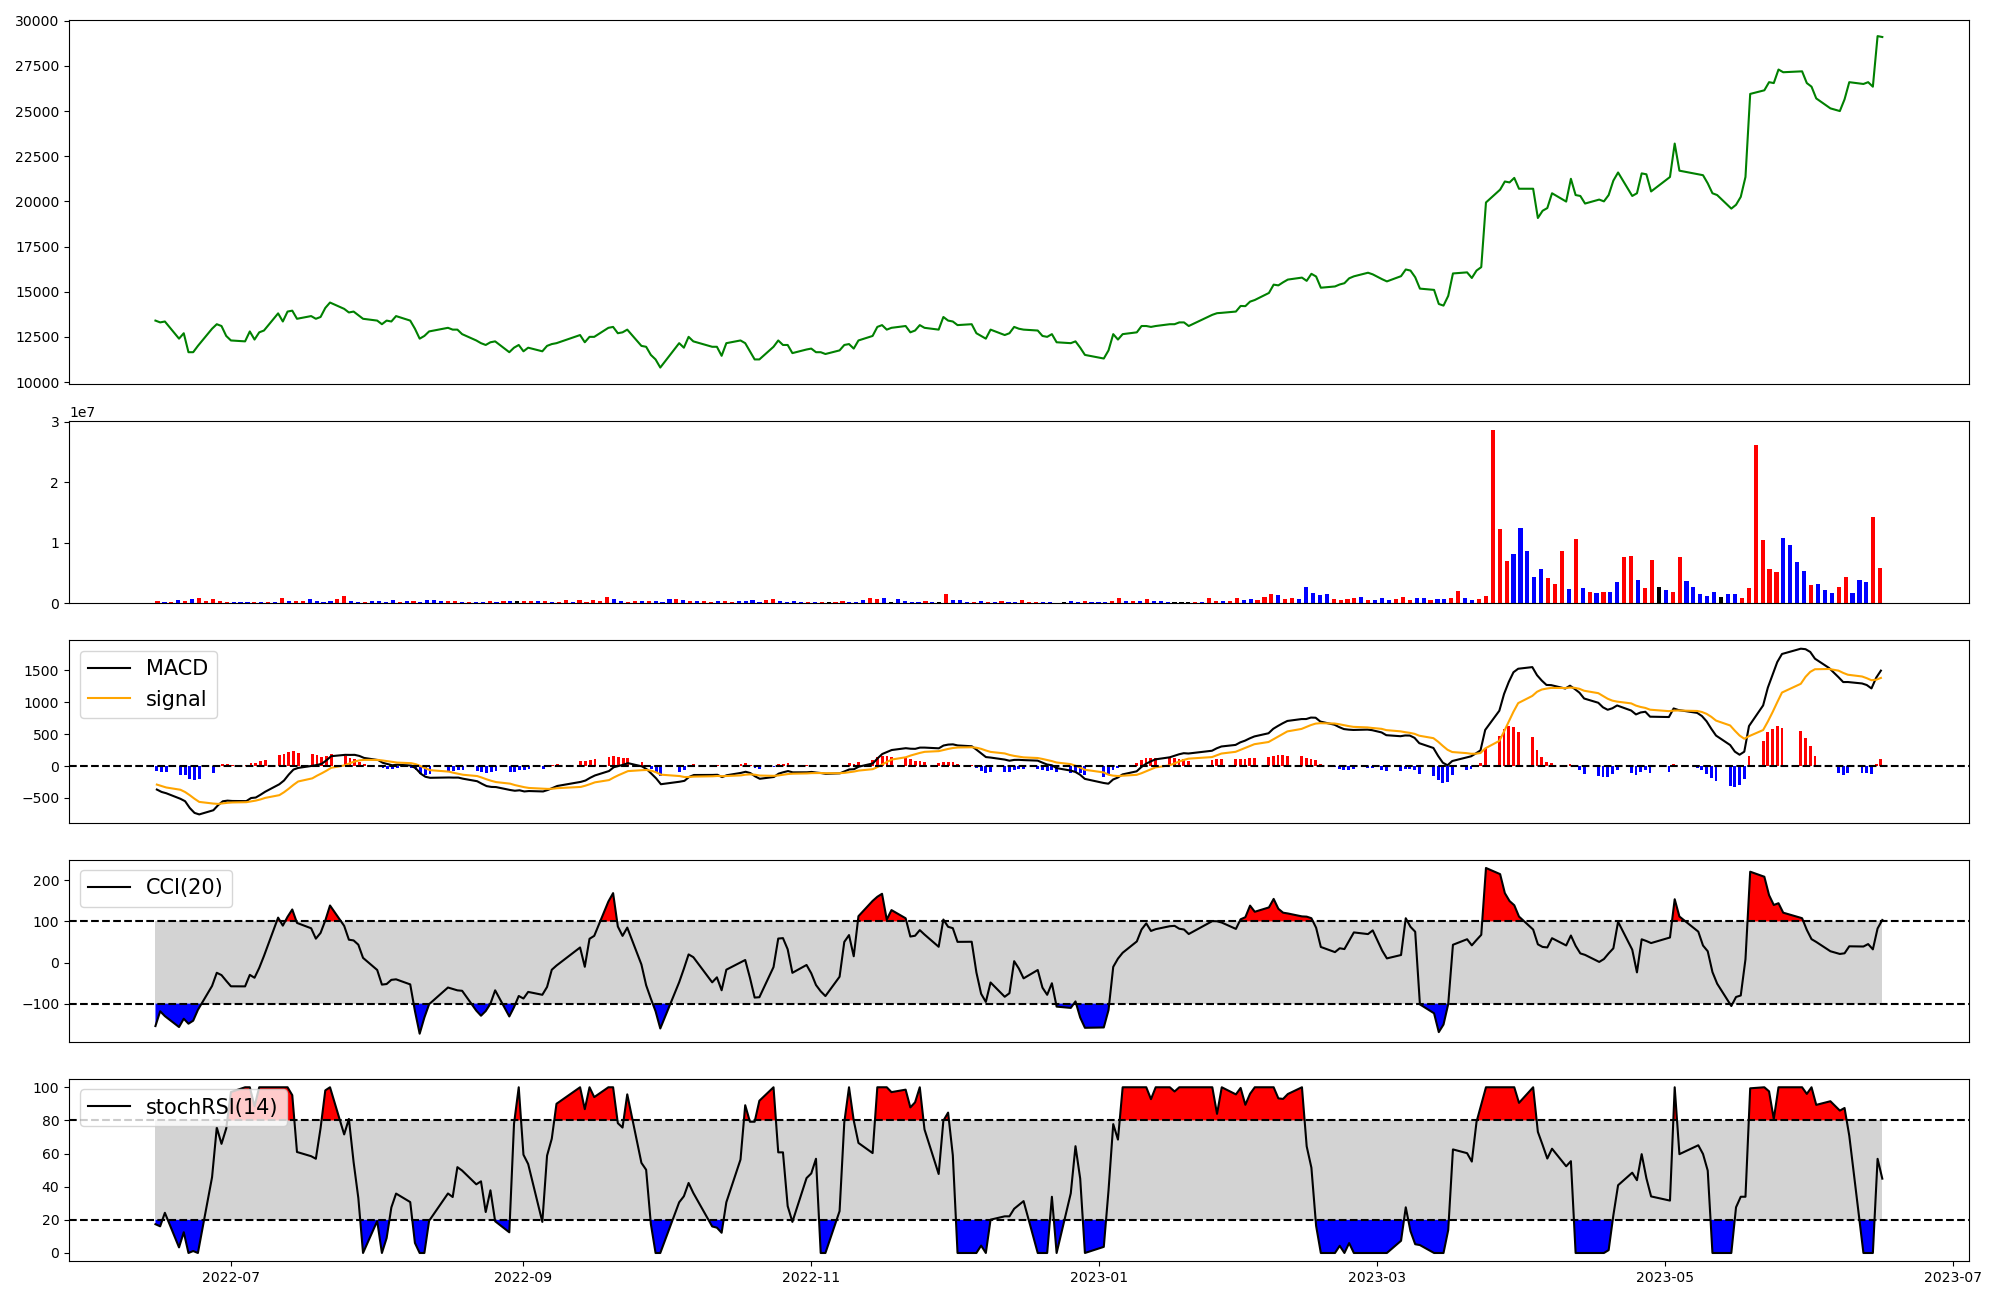Click the 17500 price axis tick
The height and width of the screenshot is (1300, 2000).
pos(36,247)
